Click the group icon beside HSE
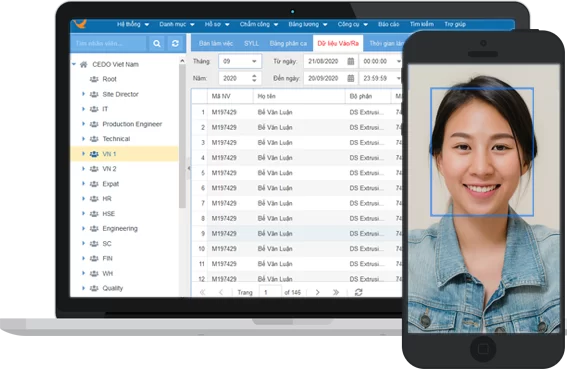567x369 pixels. [94, 214]
